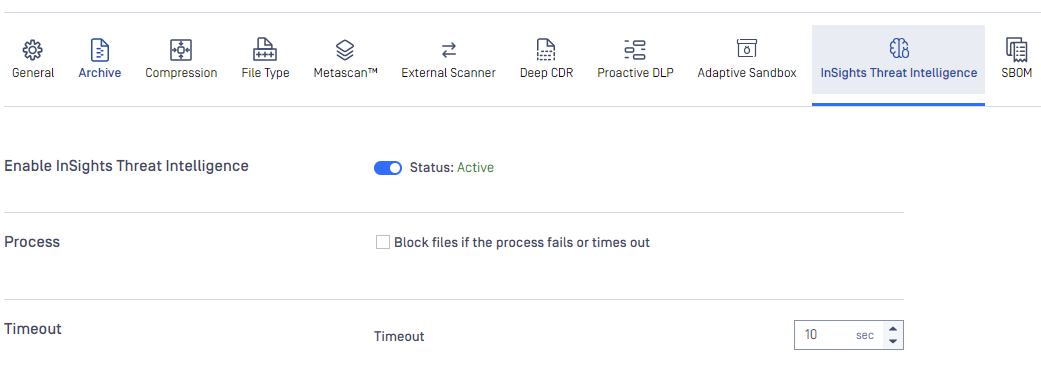This screenshot has height=385, width=1041.
Task: Click the Timeout seconds input field
Action: (840, 335)
